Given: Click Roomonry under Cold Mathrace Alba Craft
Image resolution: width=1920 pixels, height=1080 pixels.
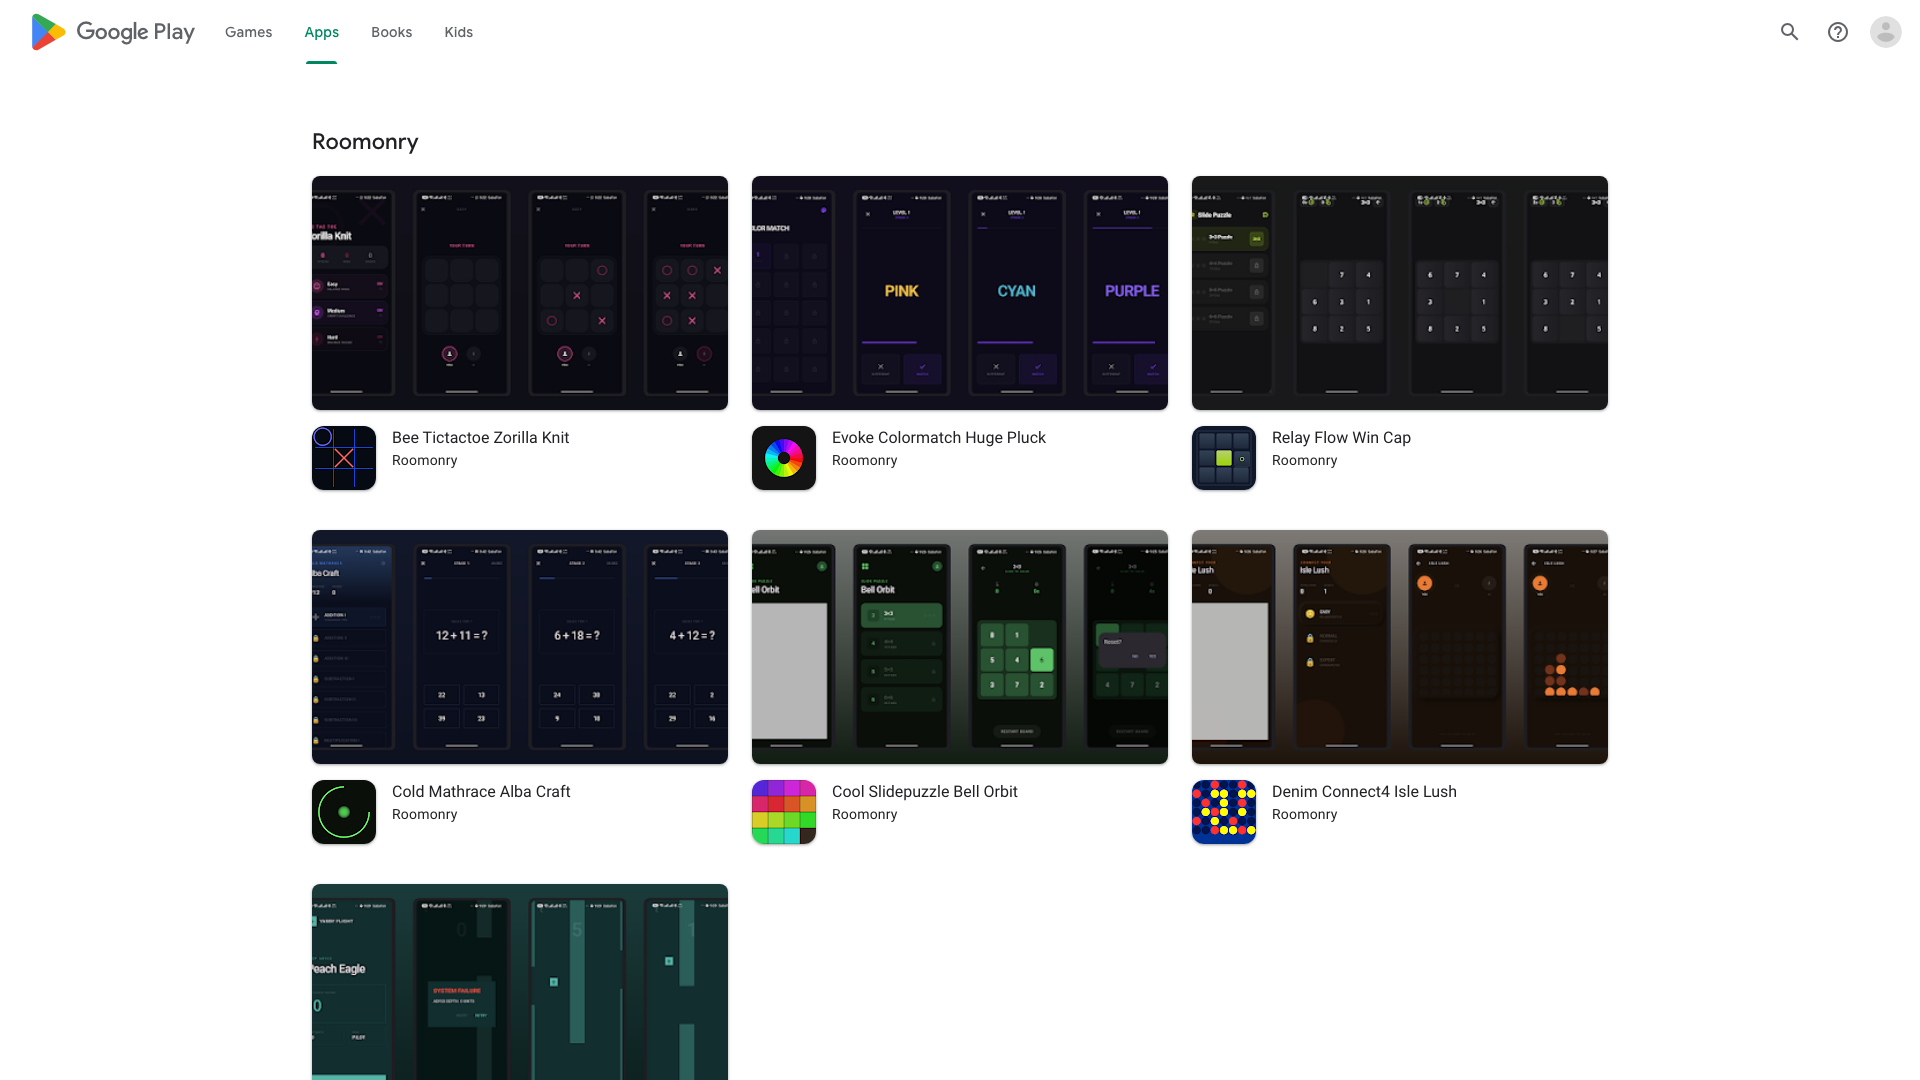Looking at the screenshot, I should click(x=425, y=815).
